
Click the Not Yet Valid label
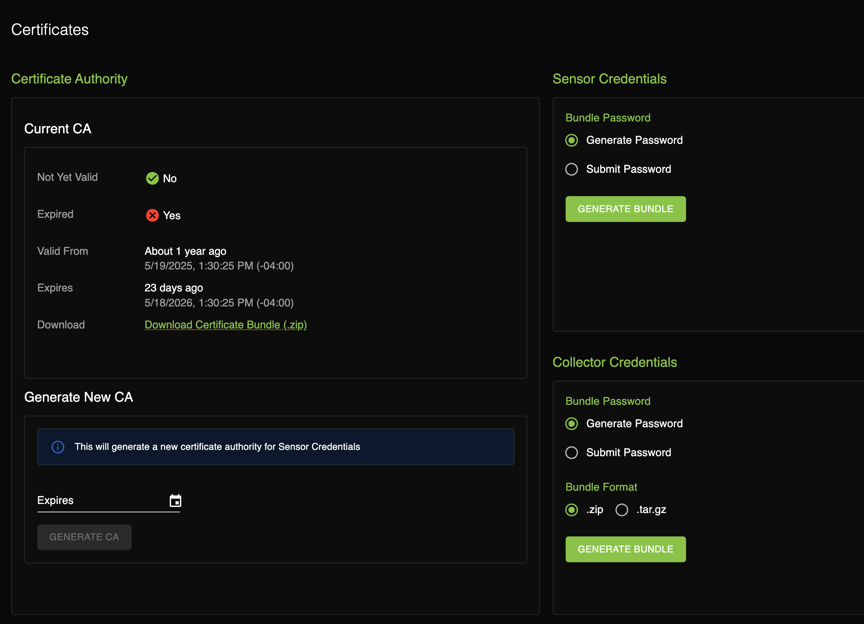[x=67, y=177]
